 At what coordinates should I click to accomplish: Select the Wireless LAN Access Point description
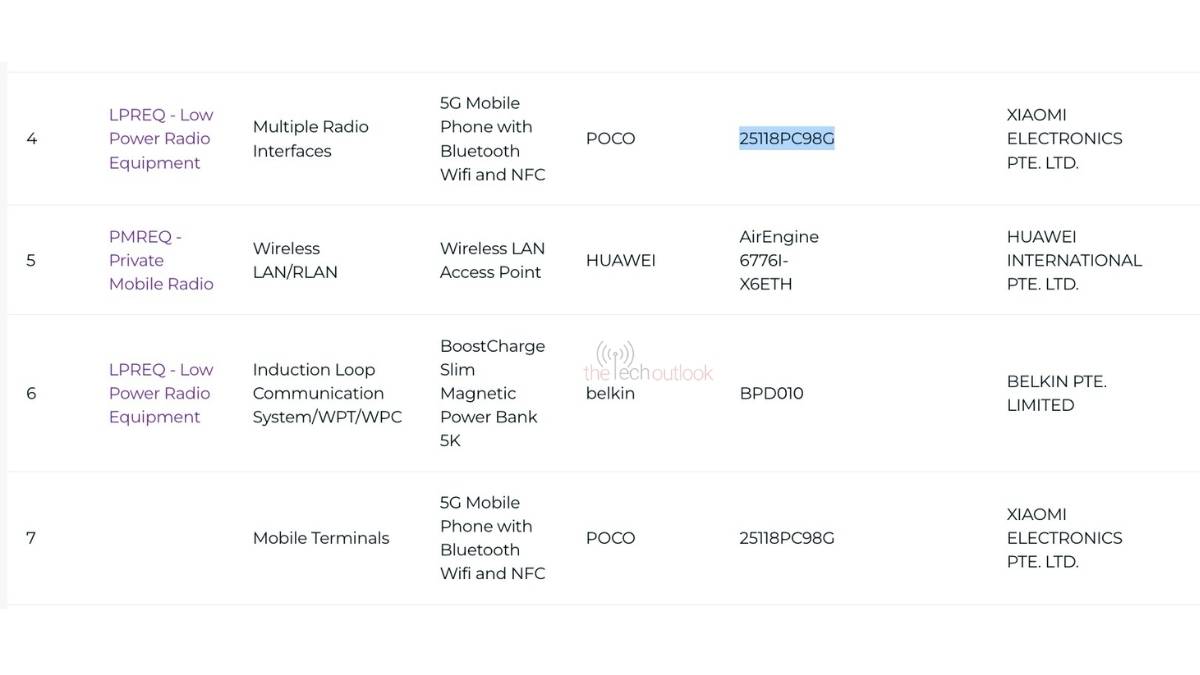(490, 260)
